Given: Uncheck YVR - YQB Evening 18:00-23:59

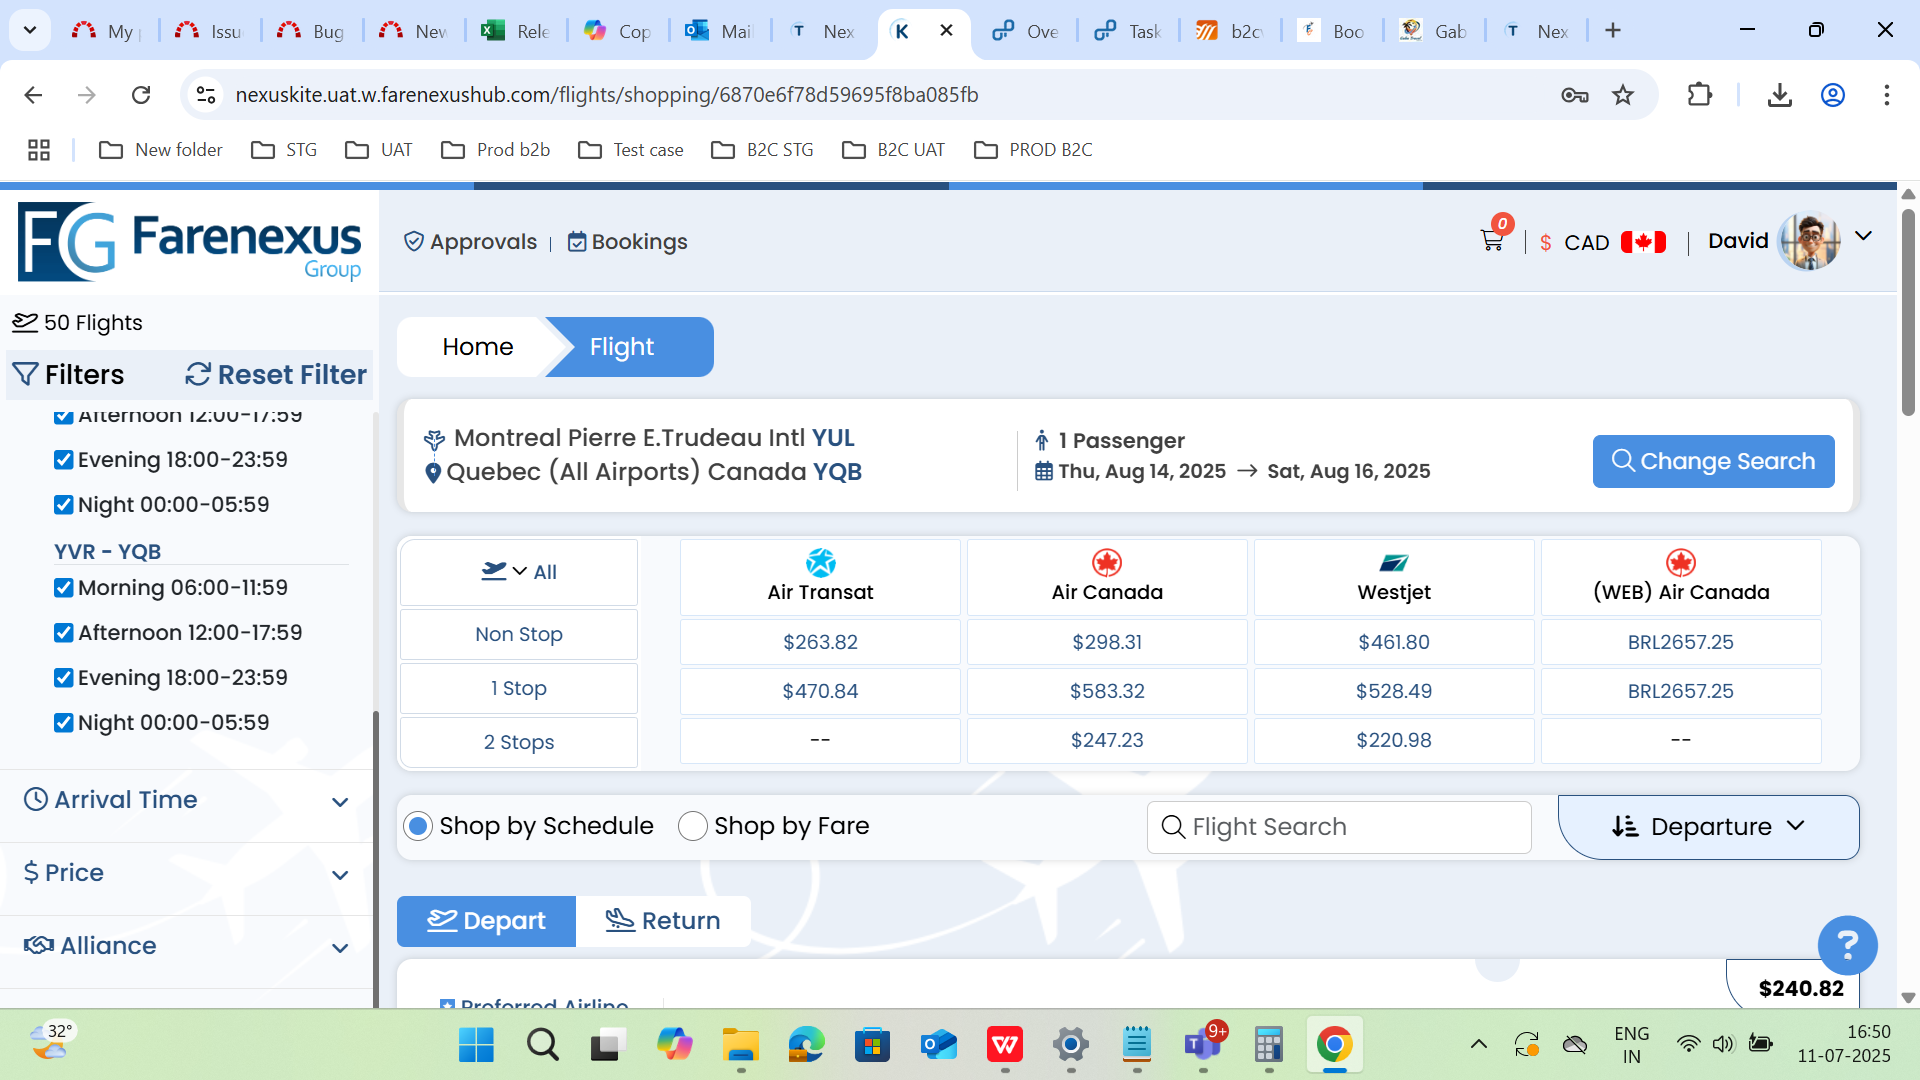Looking at the screenshot, I should (x=64, y=678).
